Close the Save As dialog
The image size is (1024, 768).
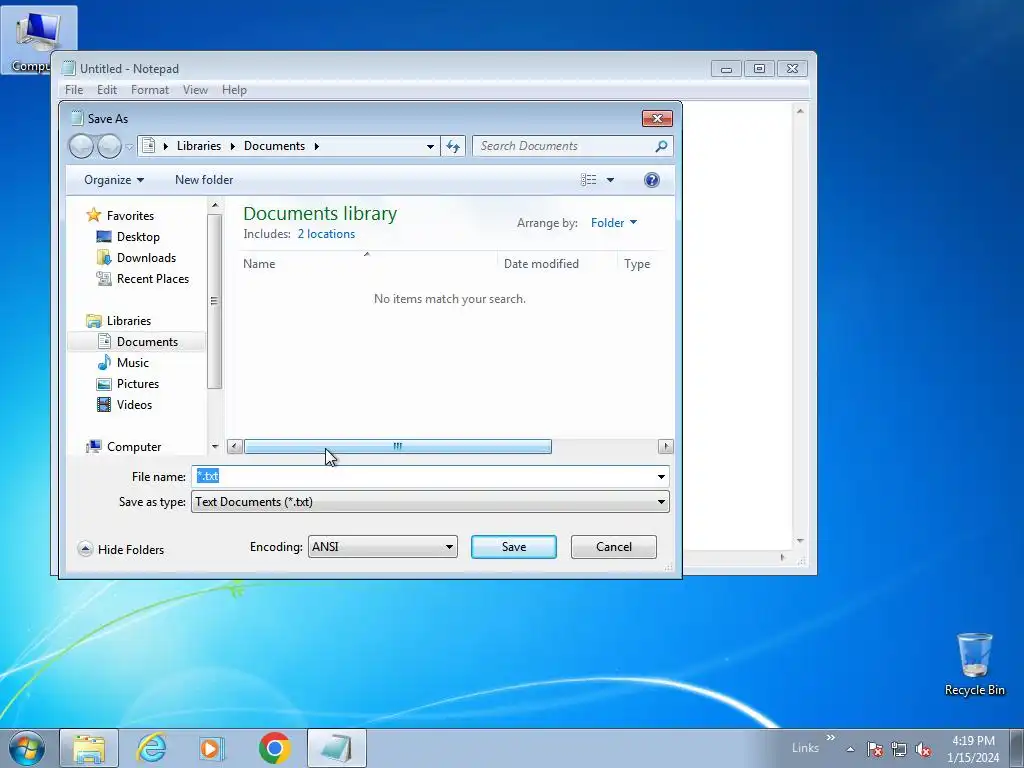[657, 118]
